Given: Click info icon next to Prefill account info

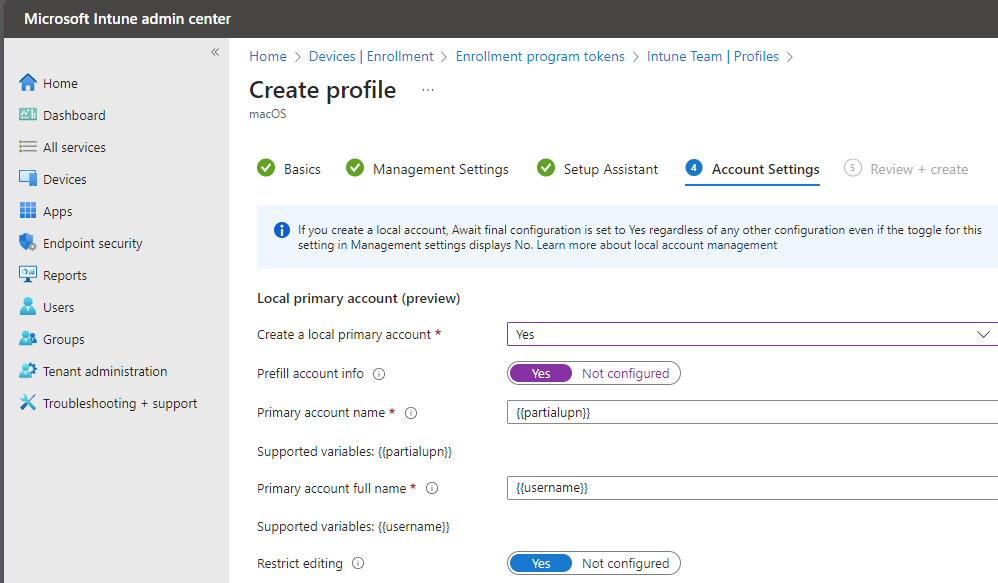Looking at the screenshot, I should (x=379, y=374).
